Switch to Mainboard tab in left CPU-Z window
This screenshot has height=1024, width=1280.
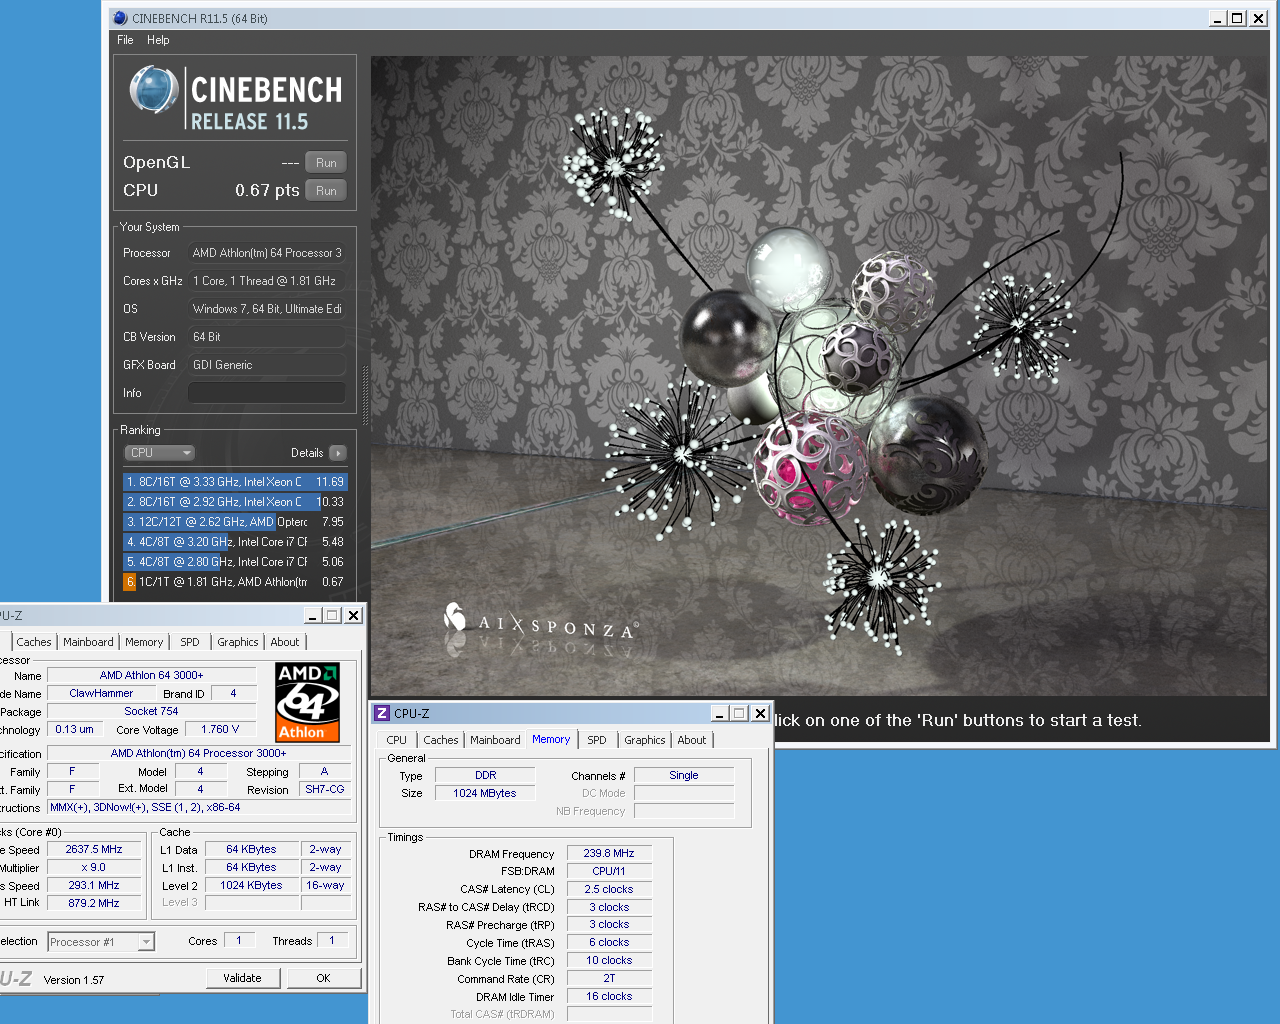coord(88,642)
